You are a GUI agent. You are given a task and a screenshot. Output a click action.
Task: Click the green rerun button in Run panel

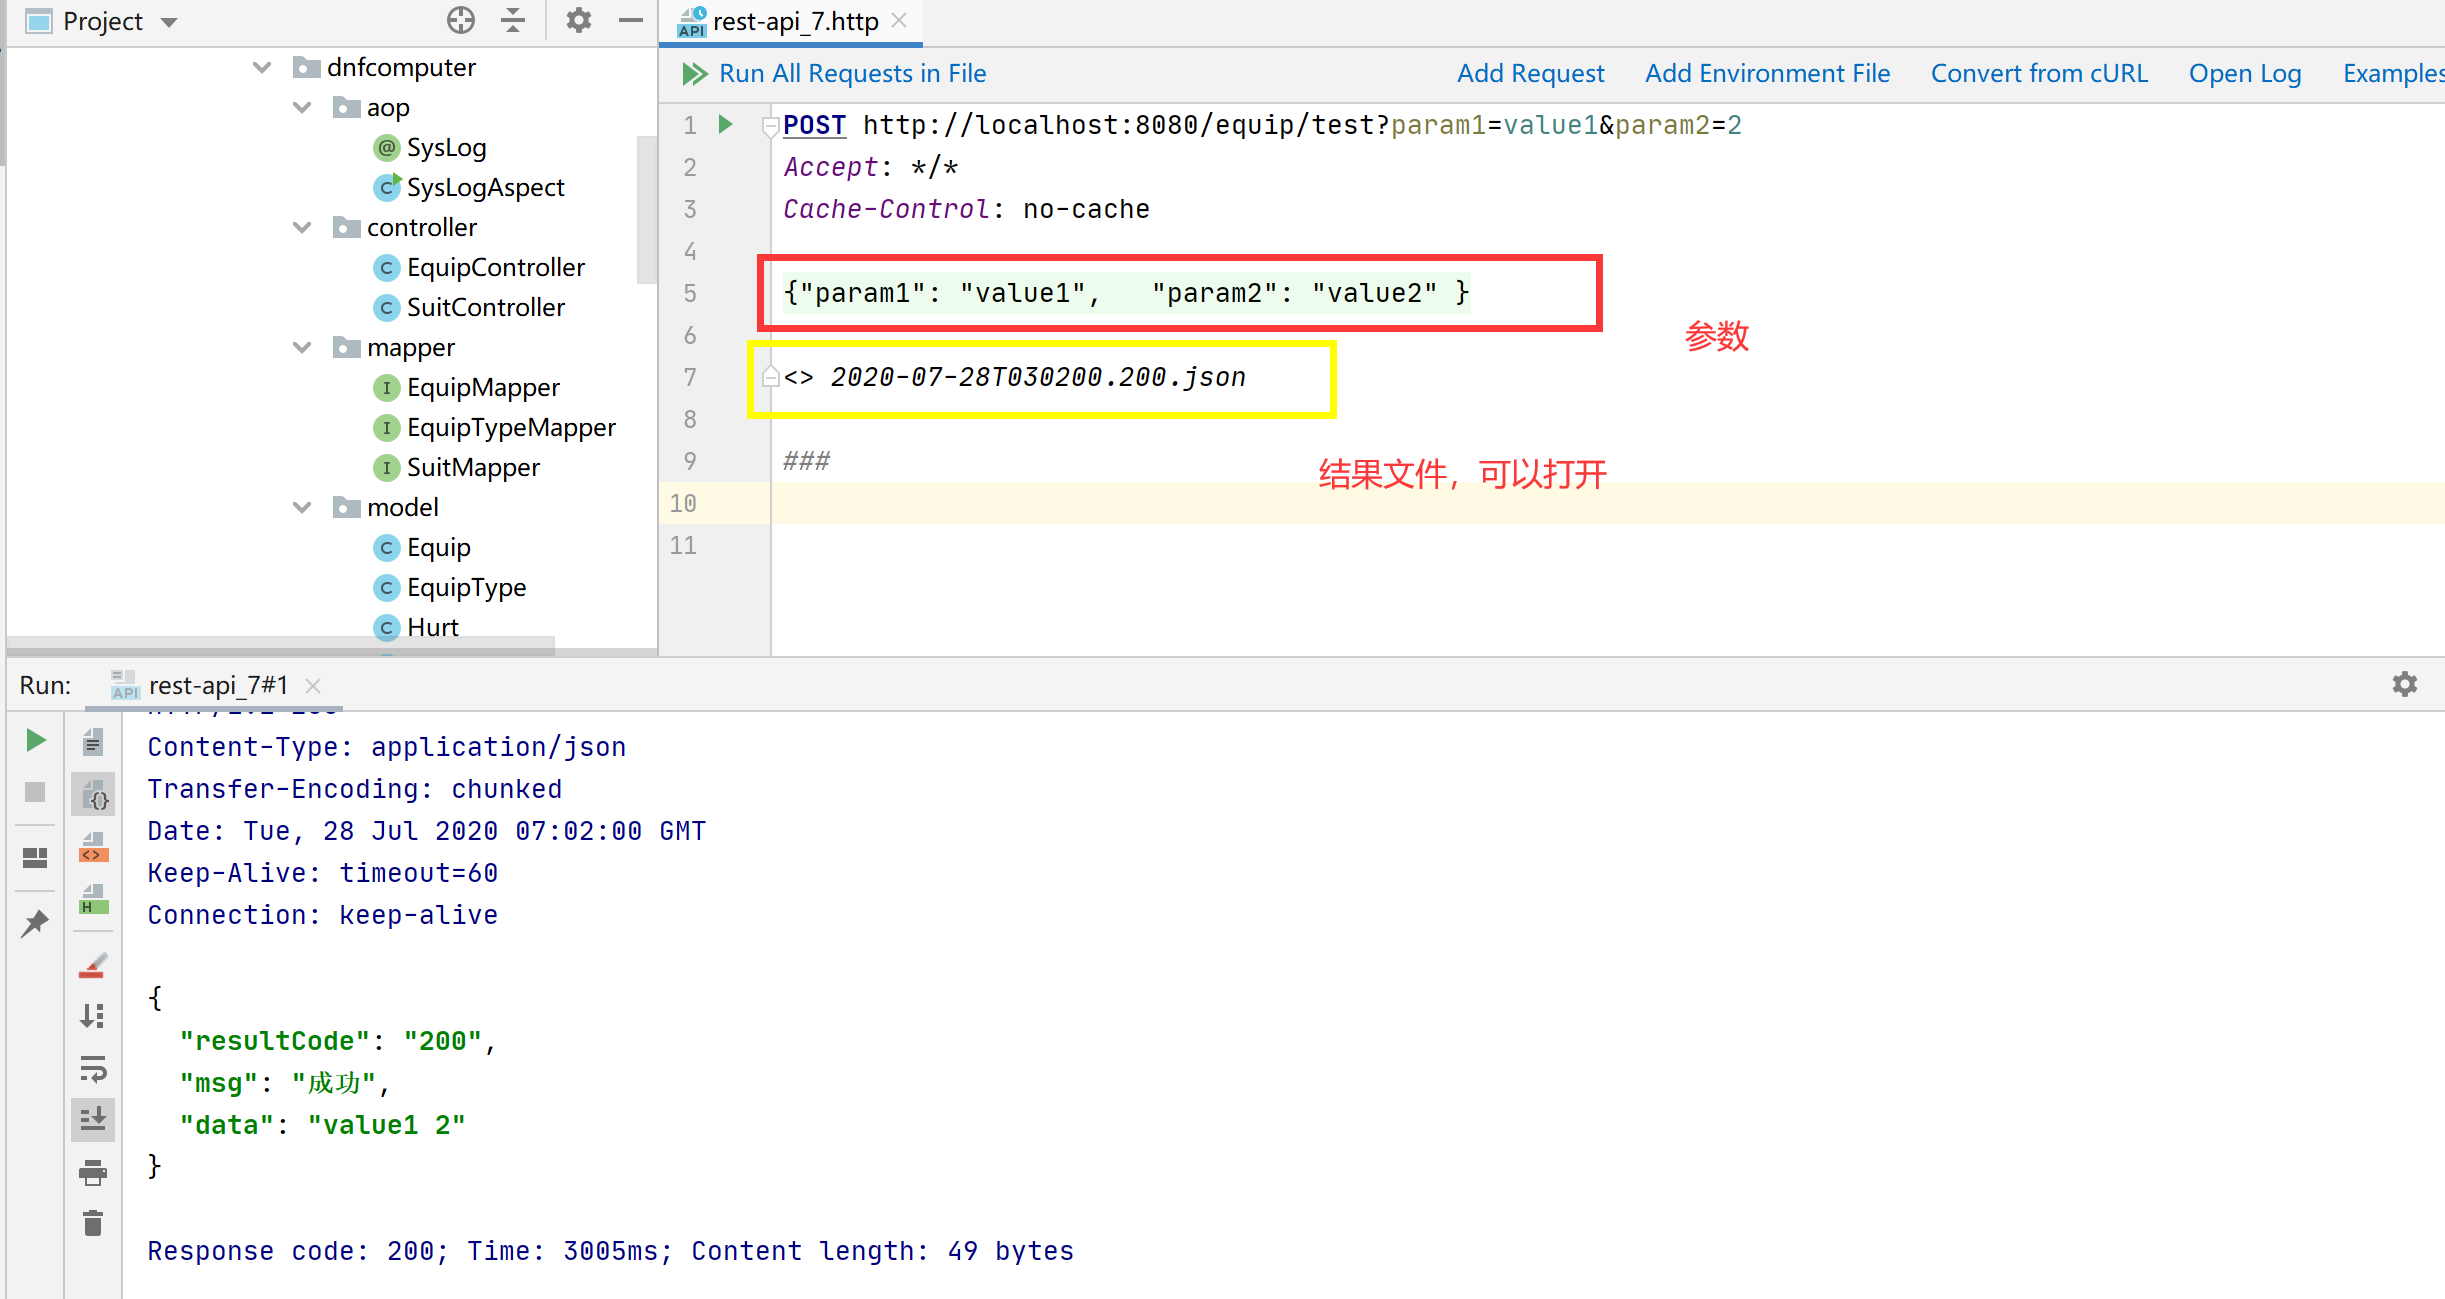(x=35, y=741)
